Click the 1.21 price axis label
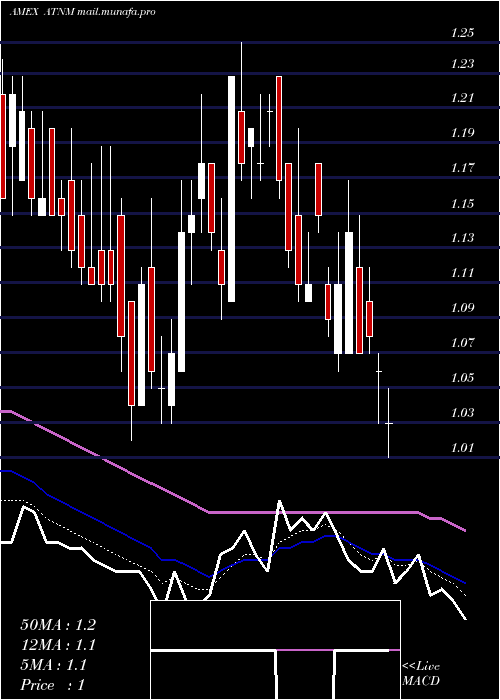The image size is (500, 700). pos(462,97)
